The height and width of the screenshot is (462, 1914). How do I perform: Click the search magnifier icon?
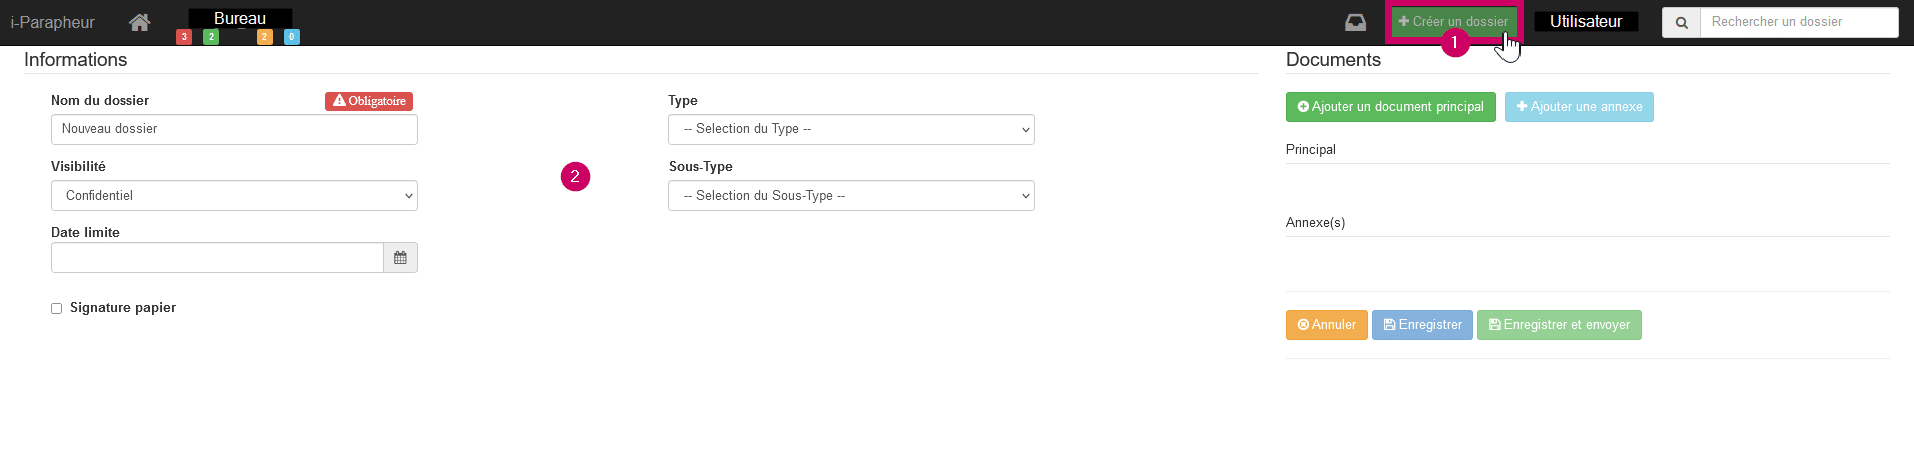tap(1681, 23)
